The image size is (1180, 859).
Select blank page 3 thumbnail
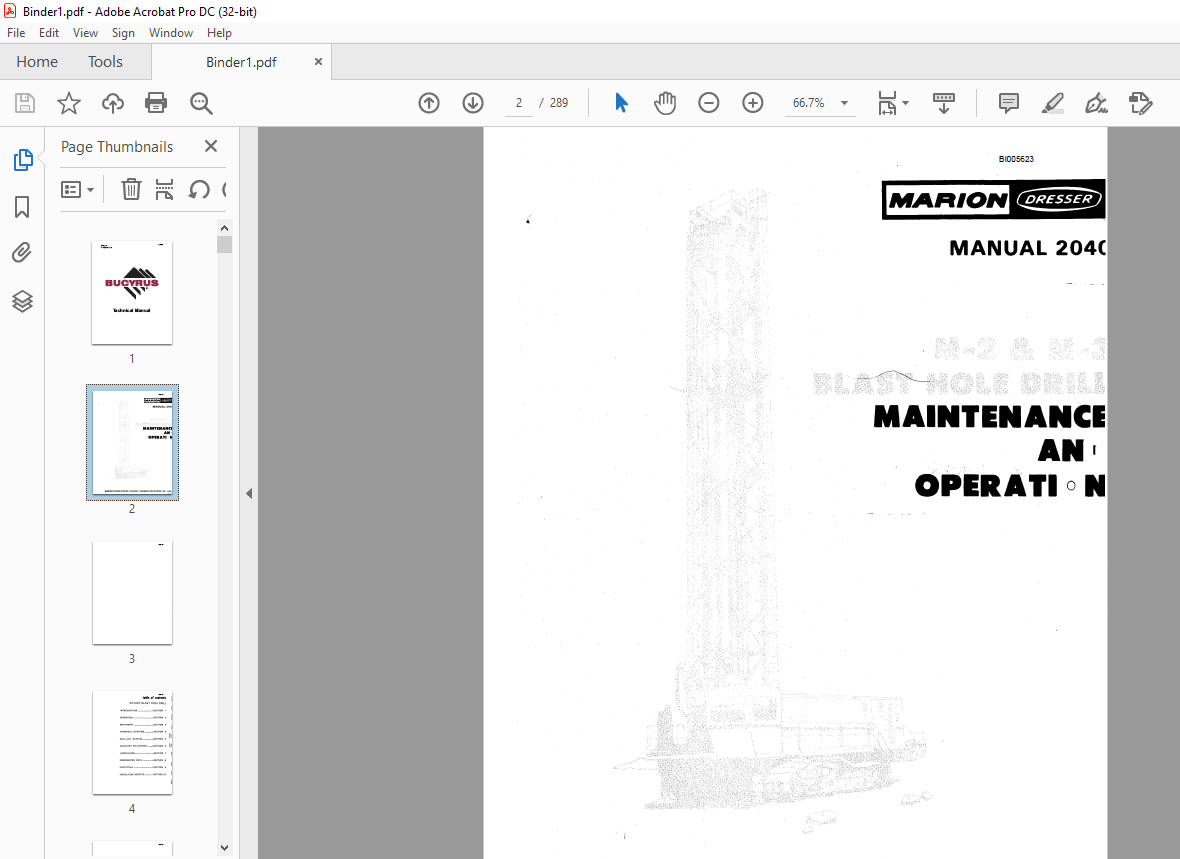(x=132, y=592)
